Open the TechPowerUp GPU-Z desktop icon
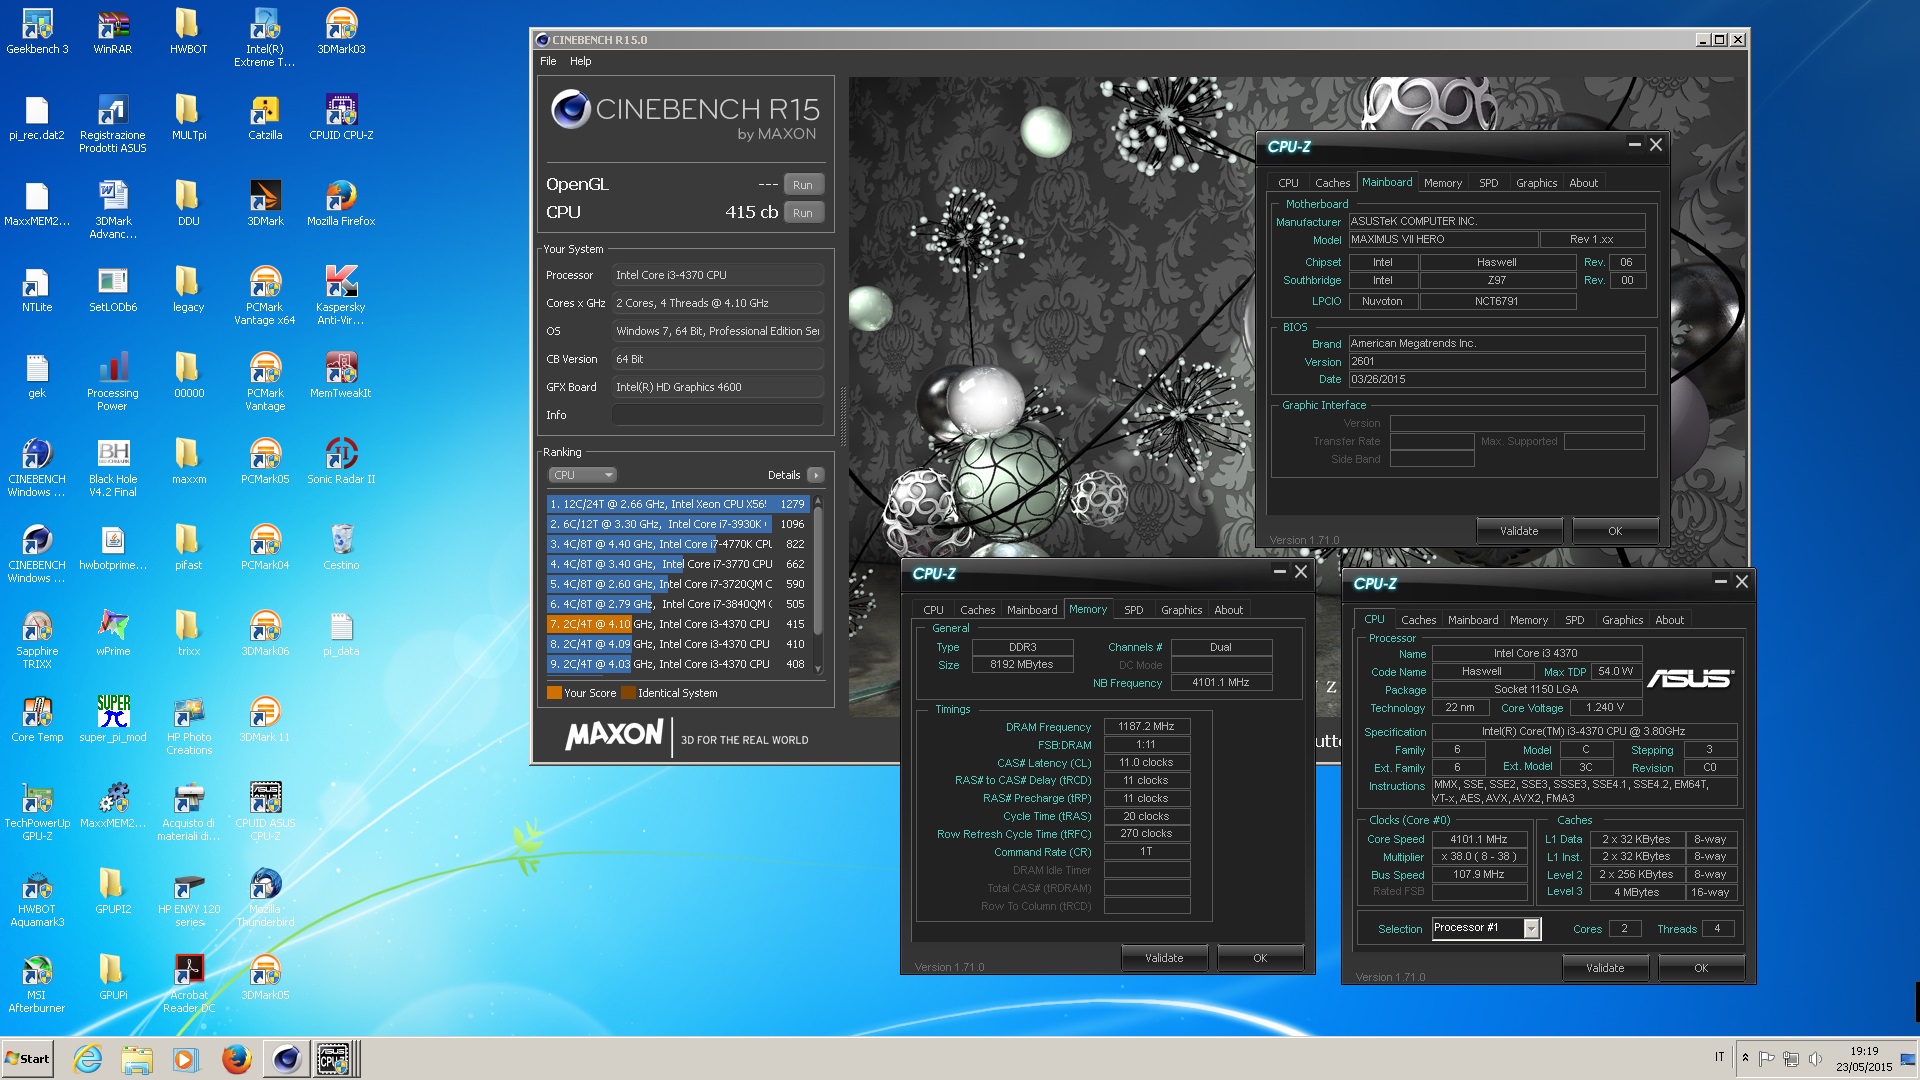Screen dimensions: 1920x1080 point(37,811)
